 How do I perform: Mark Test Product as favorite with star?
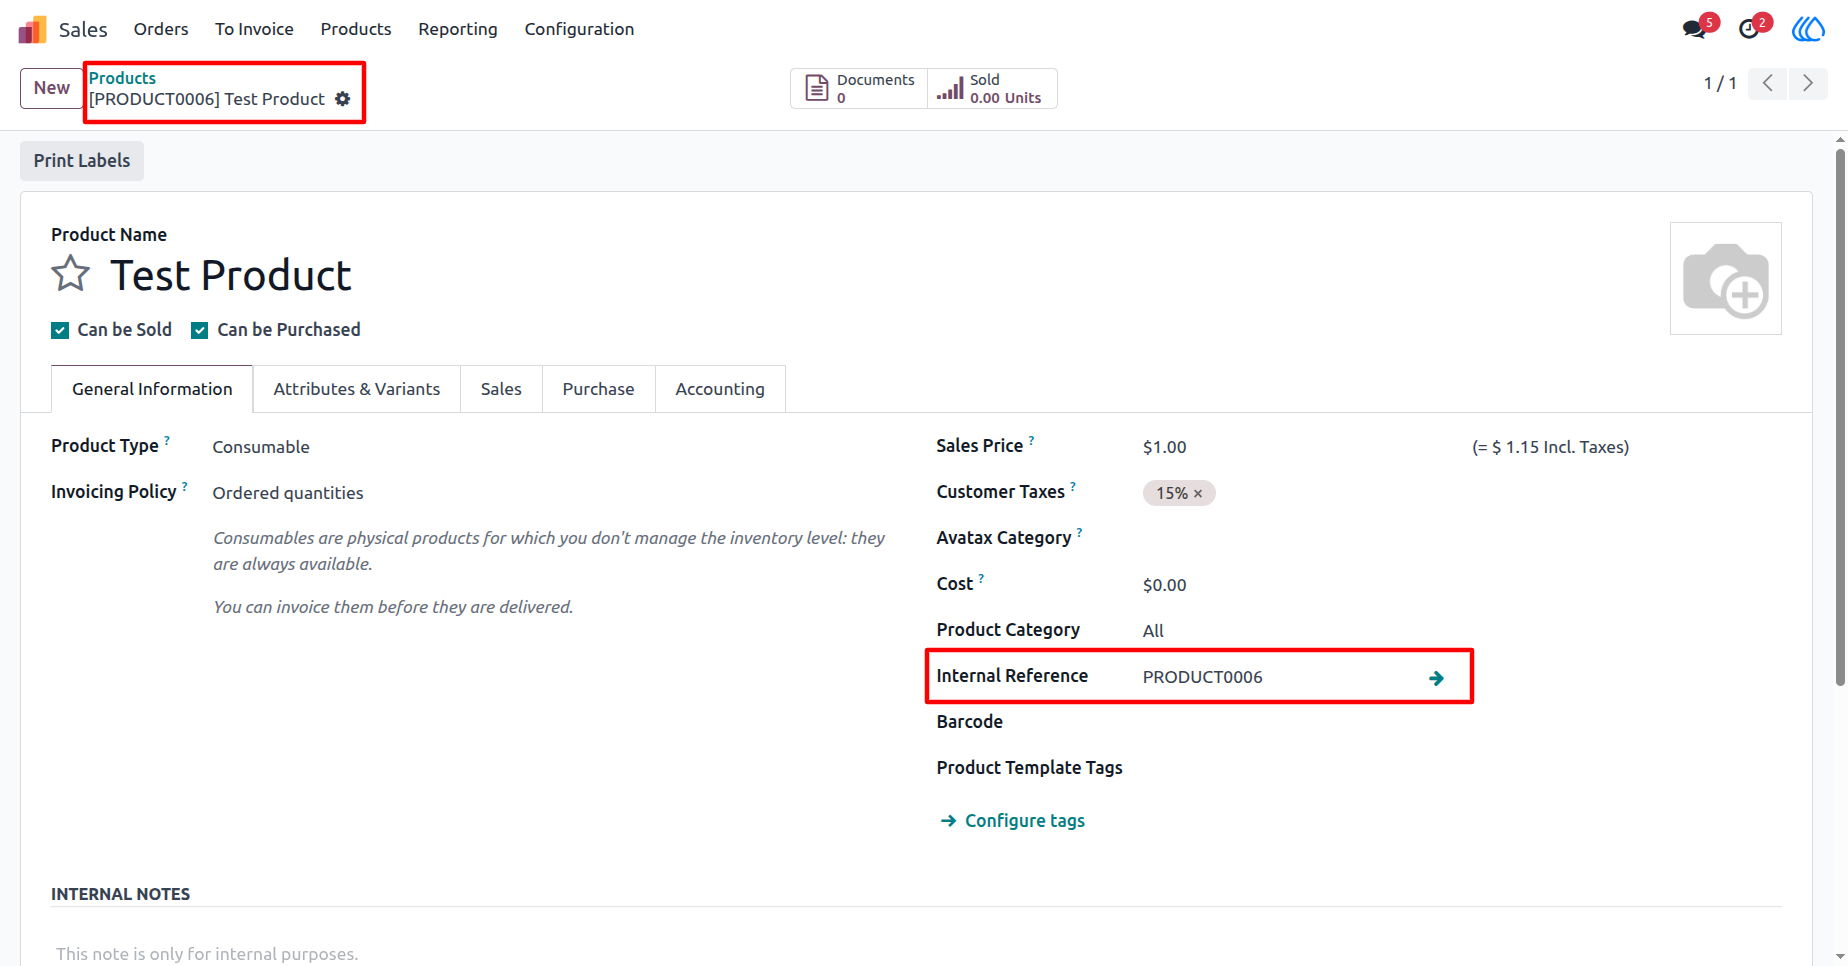coord(71,273)
